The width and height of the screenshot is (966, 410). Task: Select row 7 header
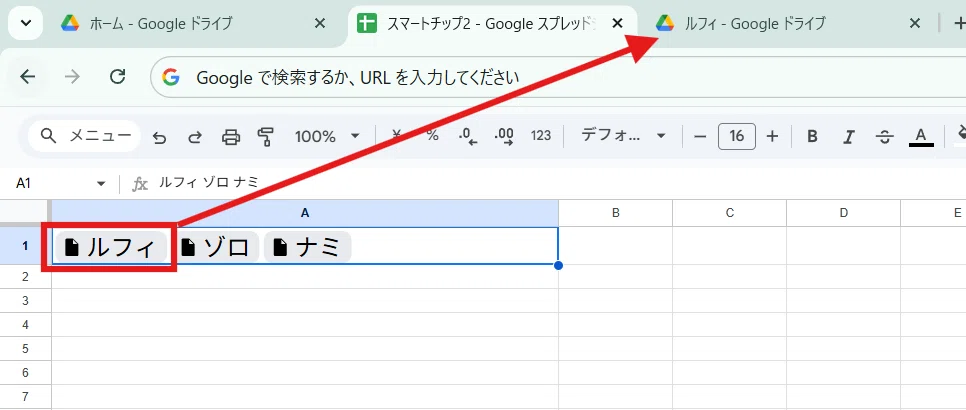(x=25, y=396)
